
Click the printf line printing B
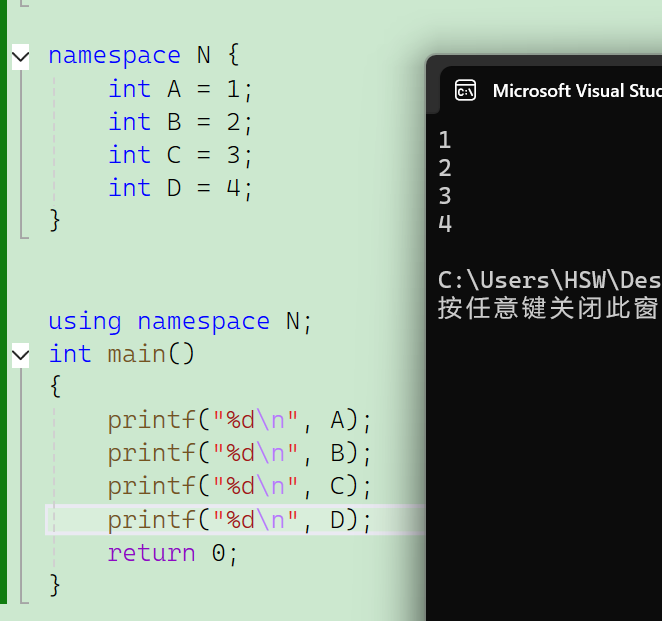tap(239, 454)
